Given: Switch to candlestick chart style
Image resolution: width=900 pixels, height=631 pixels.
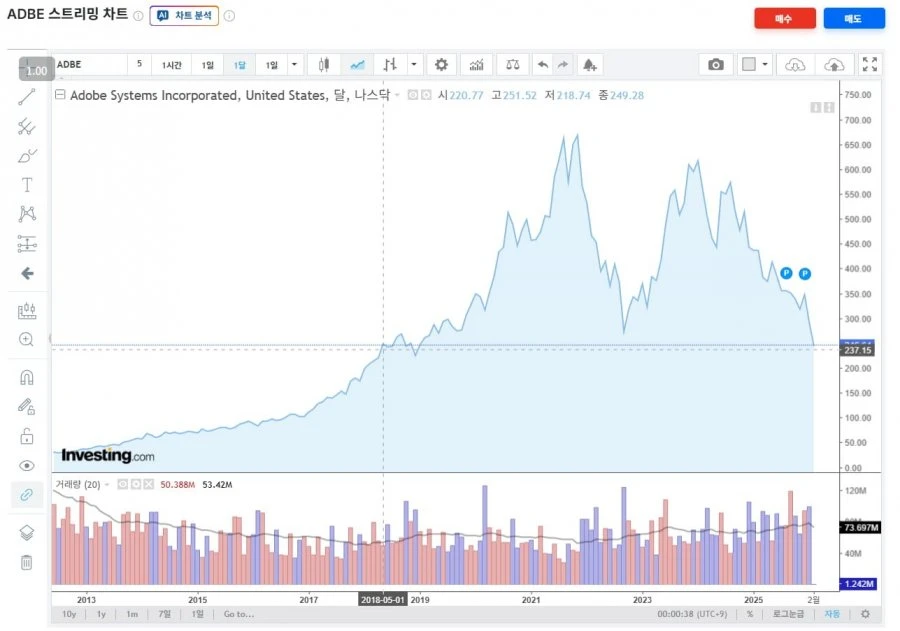Looking at the screenshot, I should (324, 64).
